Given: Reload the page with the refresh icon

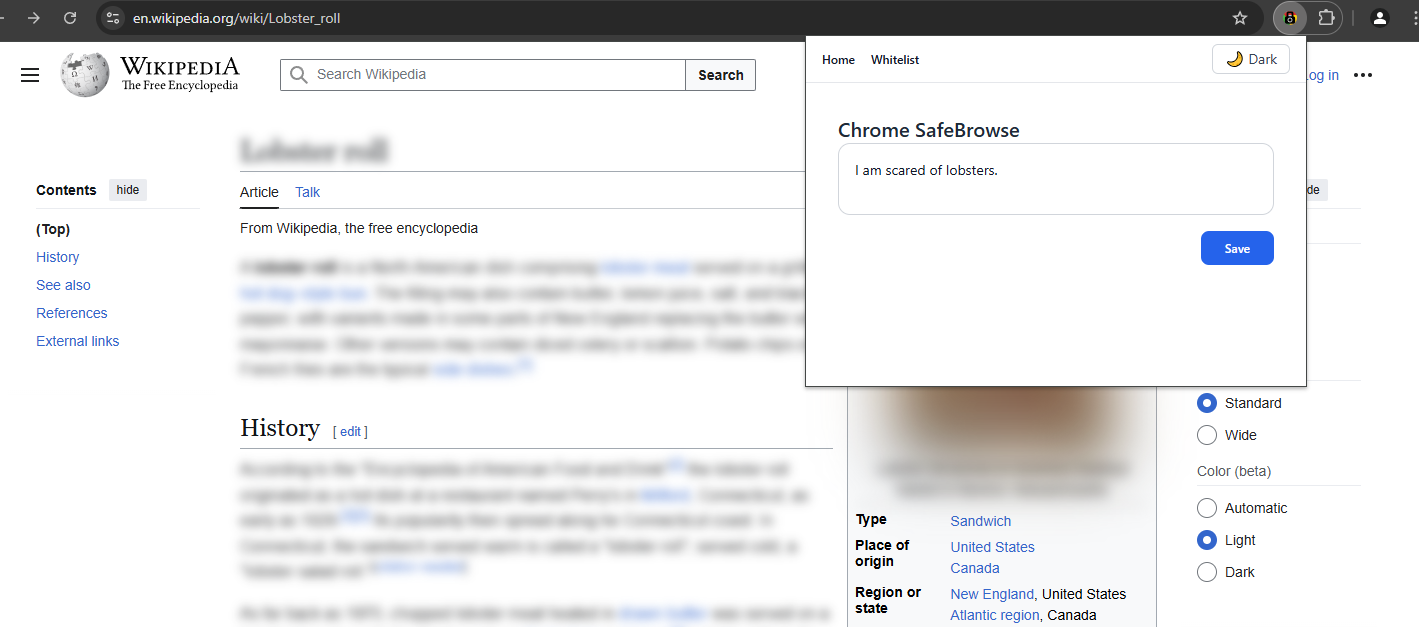Looking at the screenshot, I should 70,18.
